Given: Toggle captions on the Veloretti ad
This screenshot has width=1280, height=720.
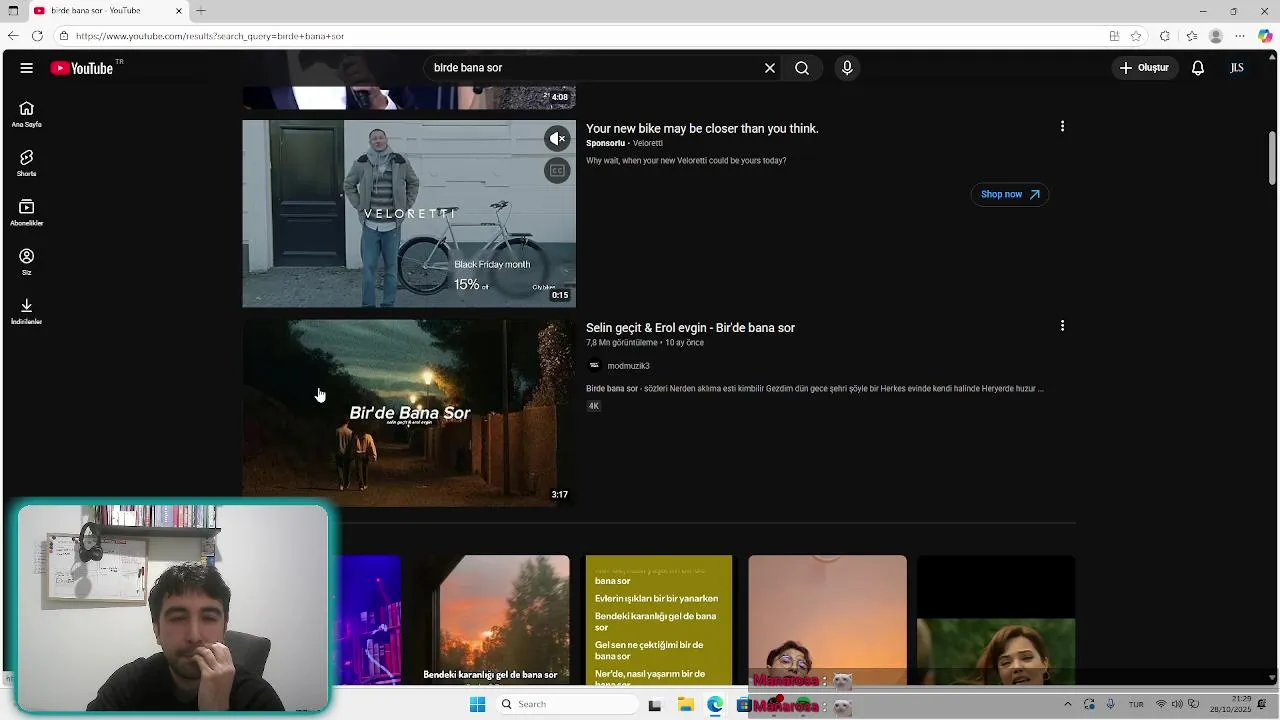Looking at the screenshot, I should 557,170.
